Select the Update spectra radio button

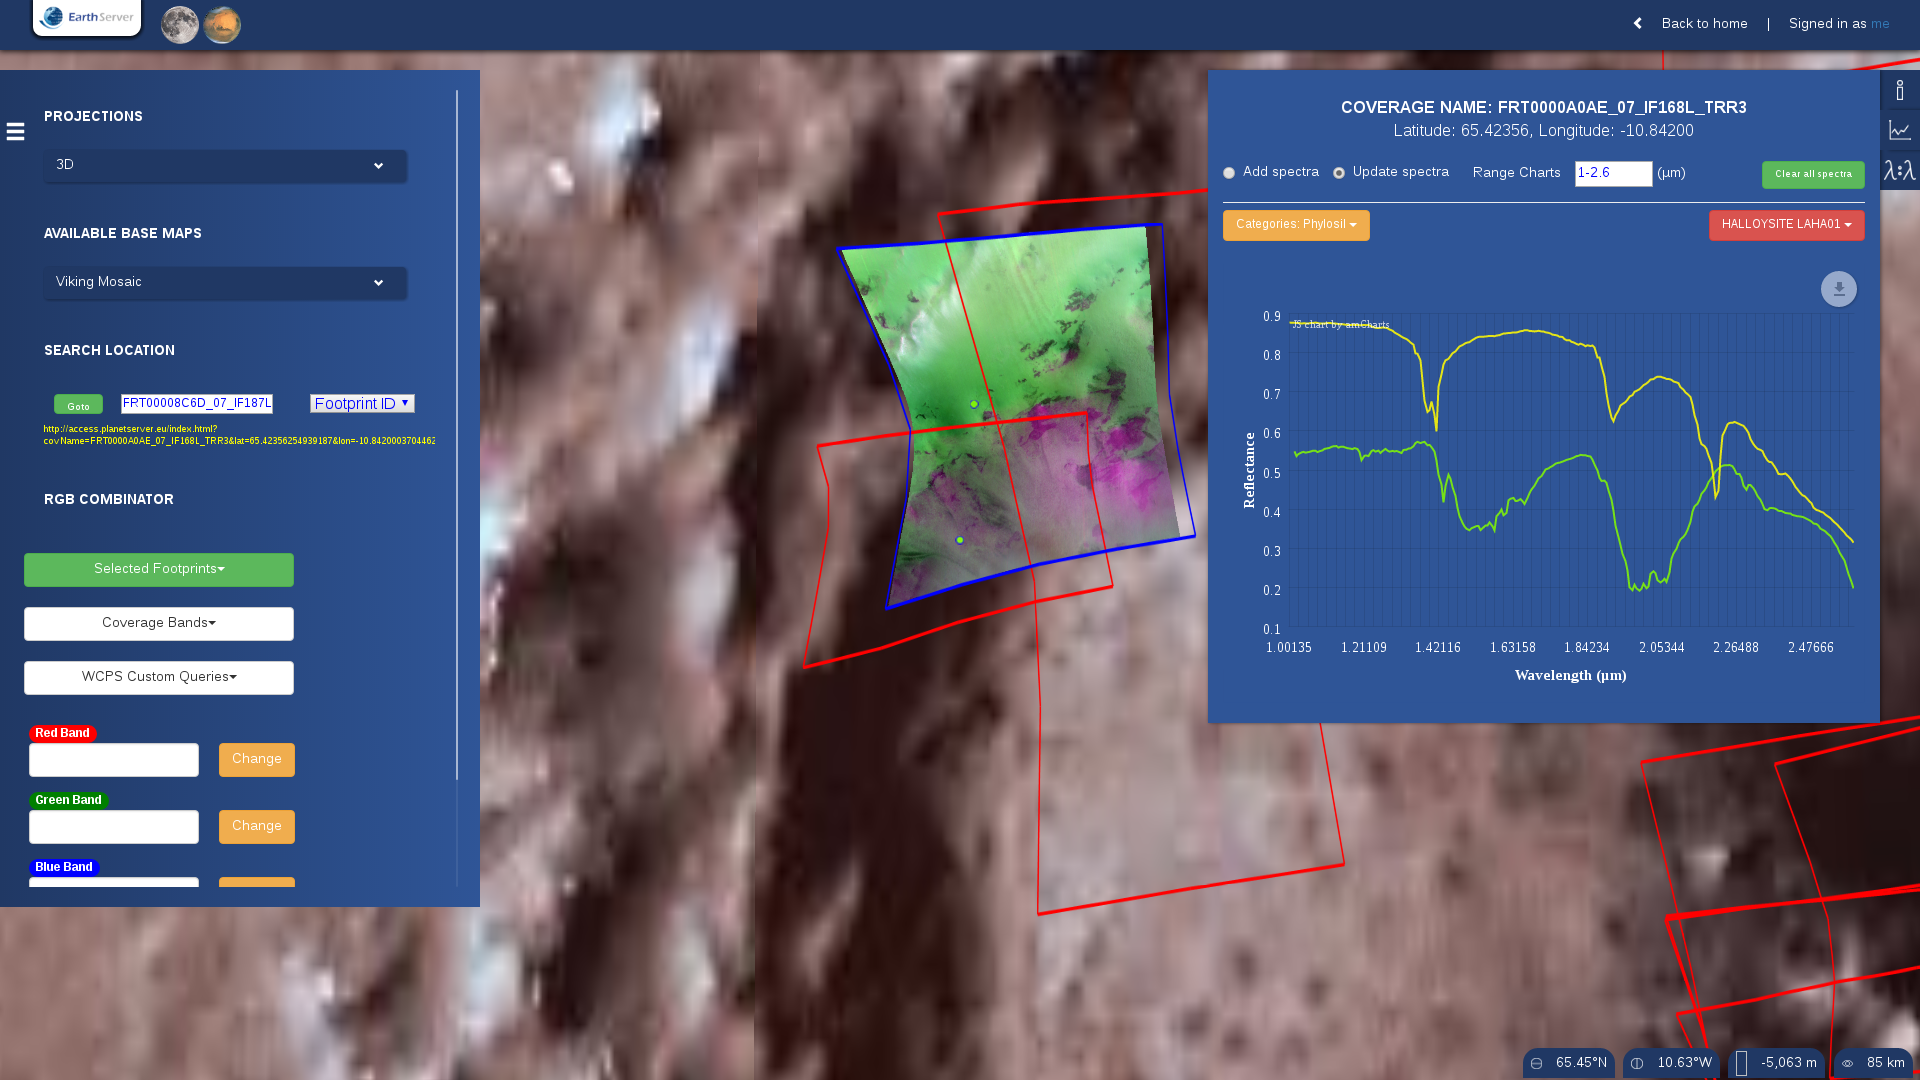coord(1339,173)
